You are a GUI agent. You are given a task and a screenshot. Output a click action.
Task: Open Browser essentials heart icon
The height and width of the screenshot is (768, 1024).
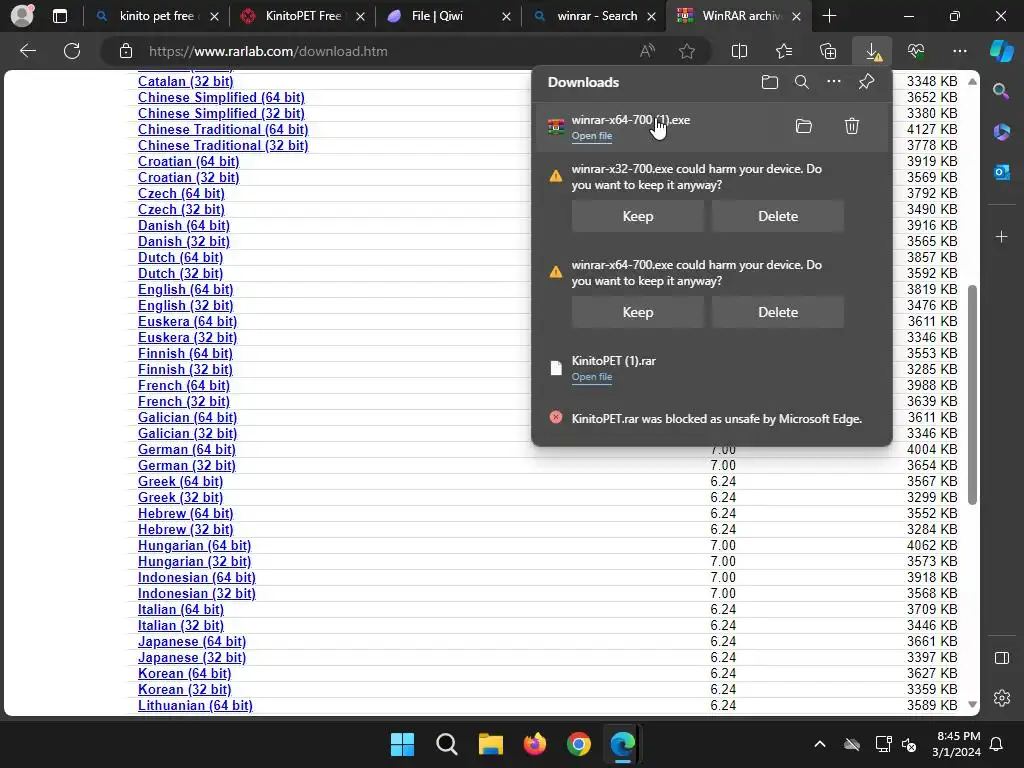[x=916, y=51]
